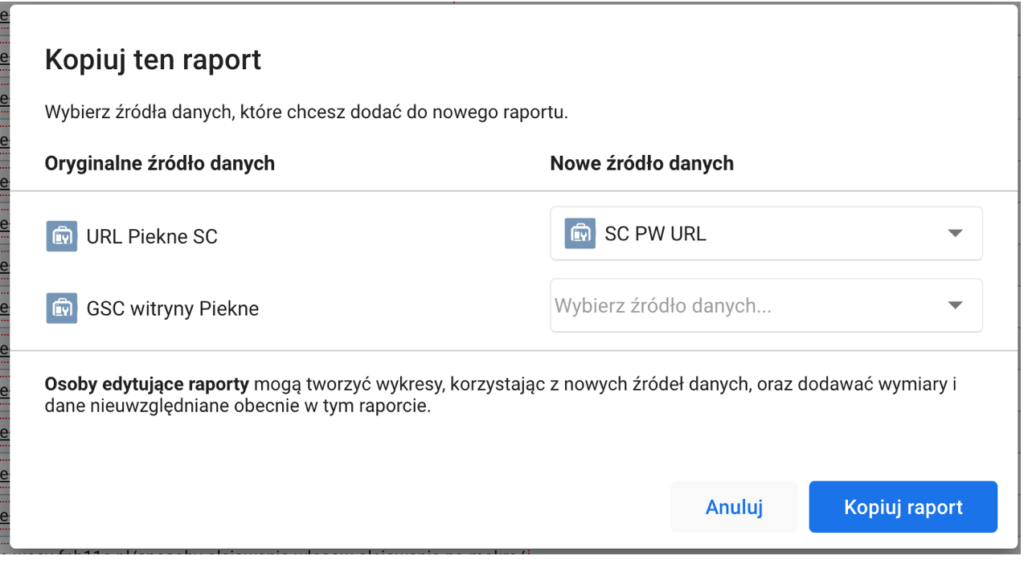Click the icon next to GSC witryny Piekne
The image size is (1024, 564).
point(62,308)
